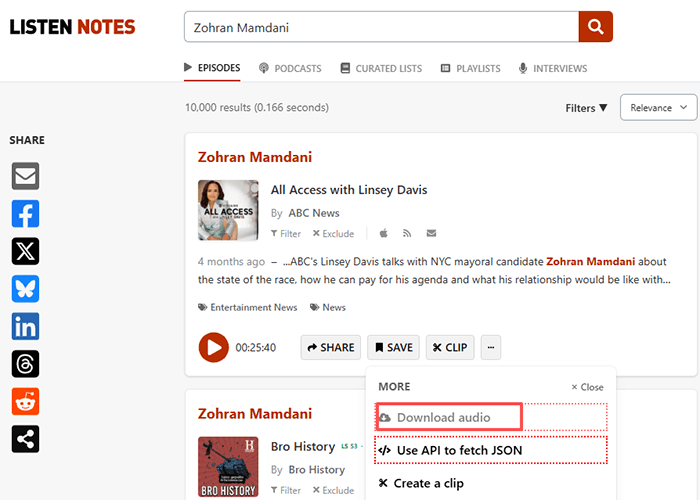Expand the Filters dropdown
This screenshot has height=500, width=700.
tap(586, 108)
